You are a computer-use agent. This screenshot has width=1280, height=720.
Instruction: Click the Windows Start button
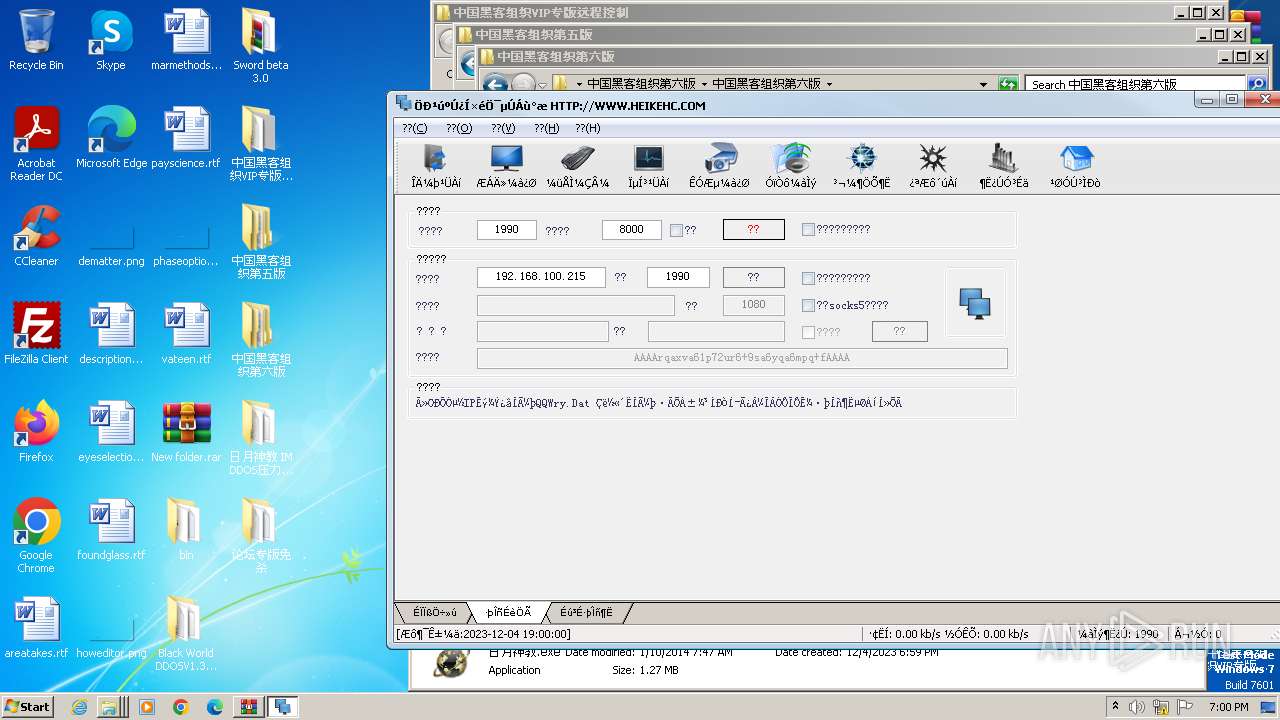point(27,706)
